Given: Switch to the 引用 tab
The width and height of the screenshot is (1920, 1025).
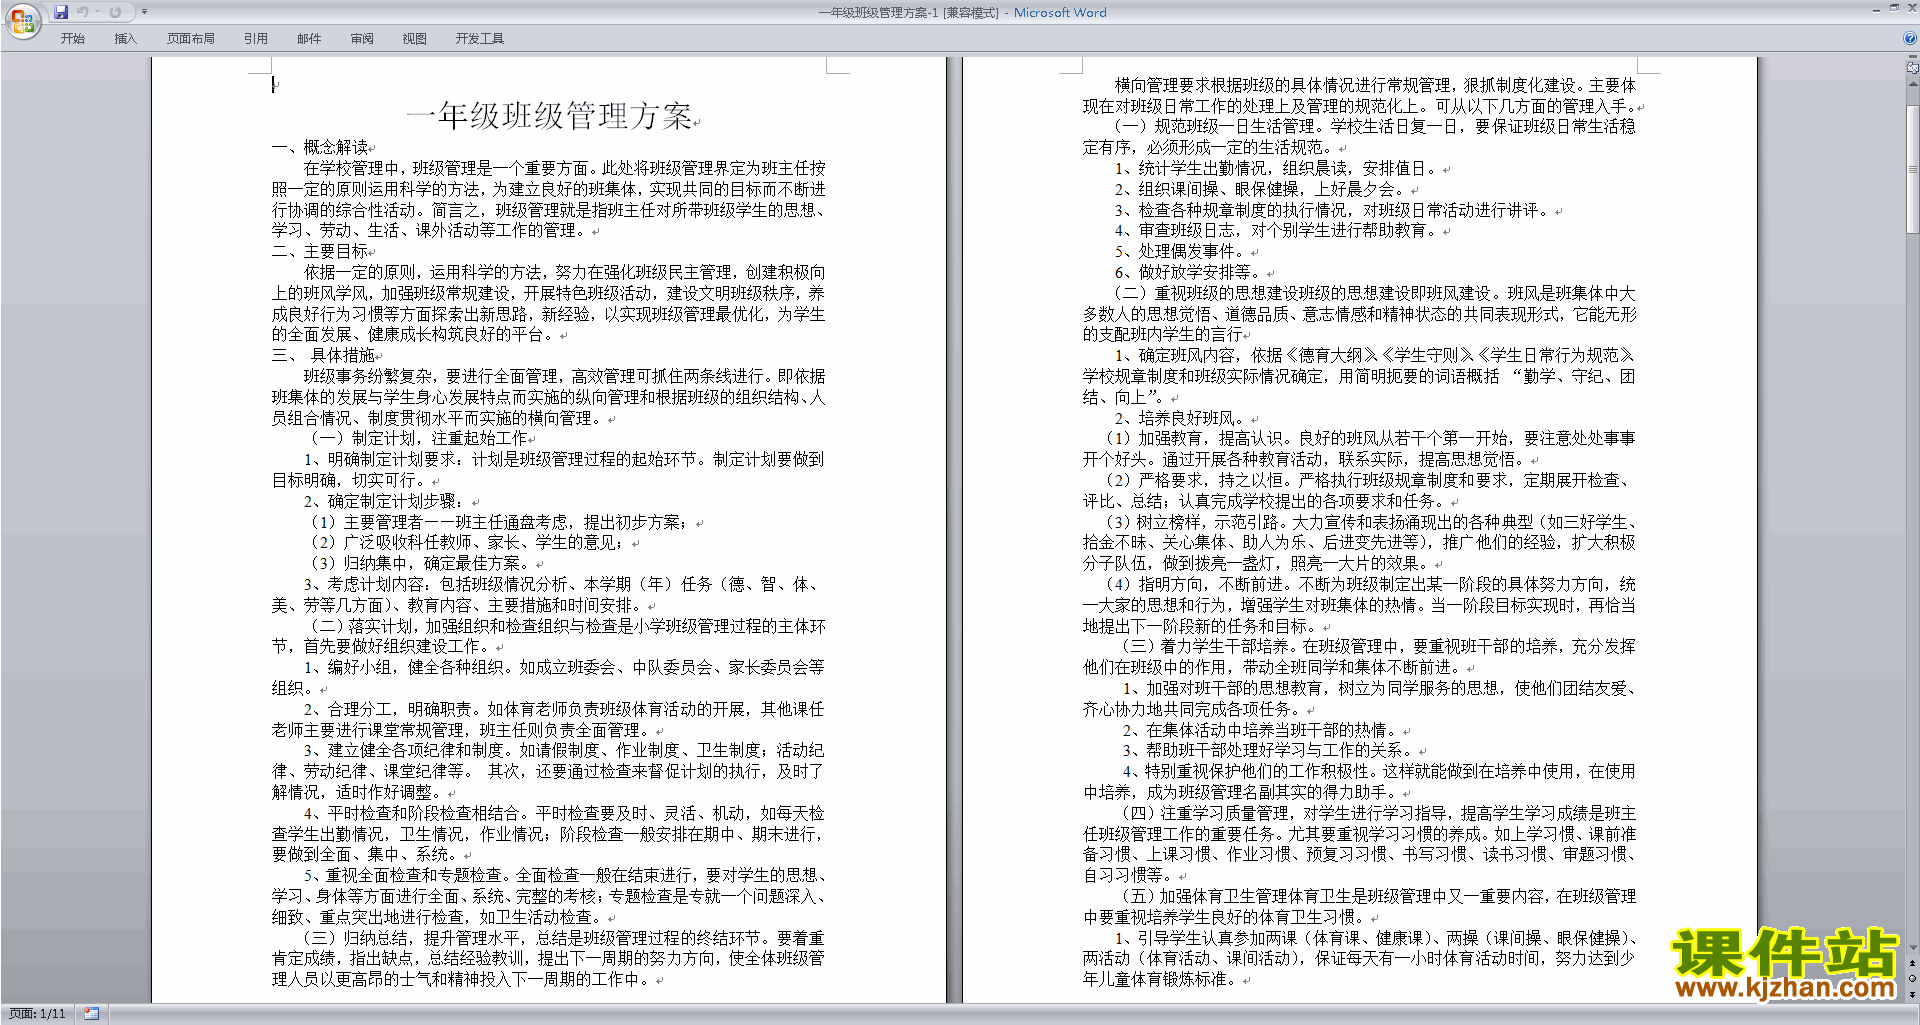Looking at the screenshot, I should tap(256, 38).
